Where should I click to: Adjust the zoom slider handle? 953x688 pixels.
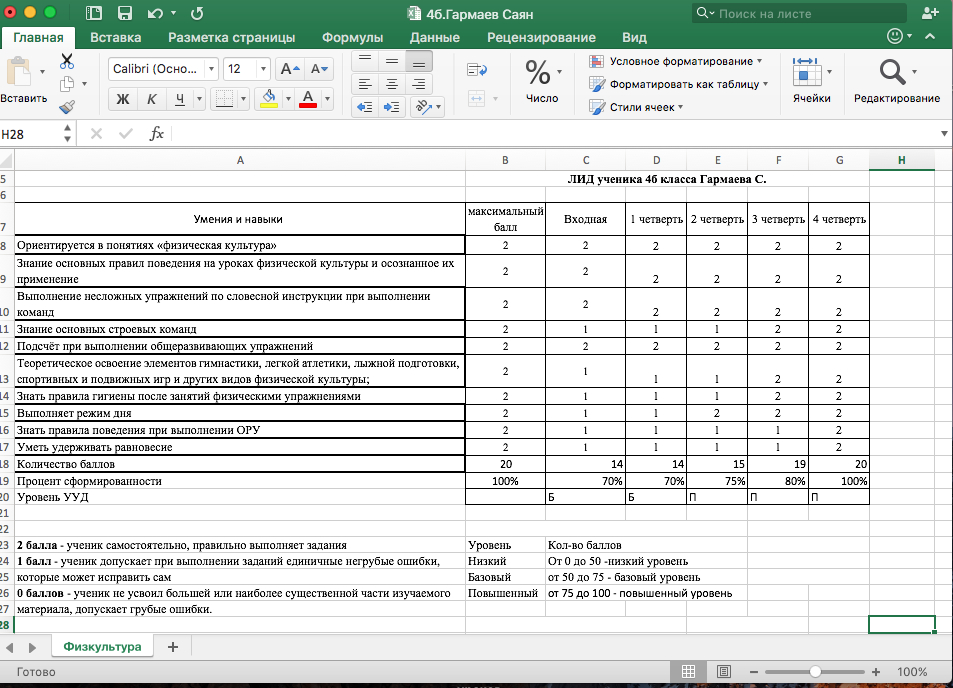[x=815, y=672]
